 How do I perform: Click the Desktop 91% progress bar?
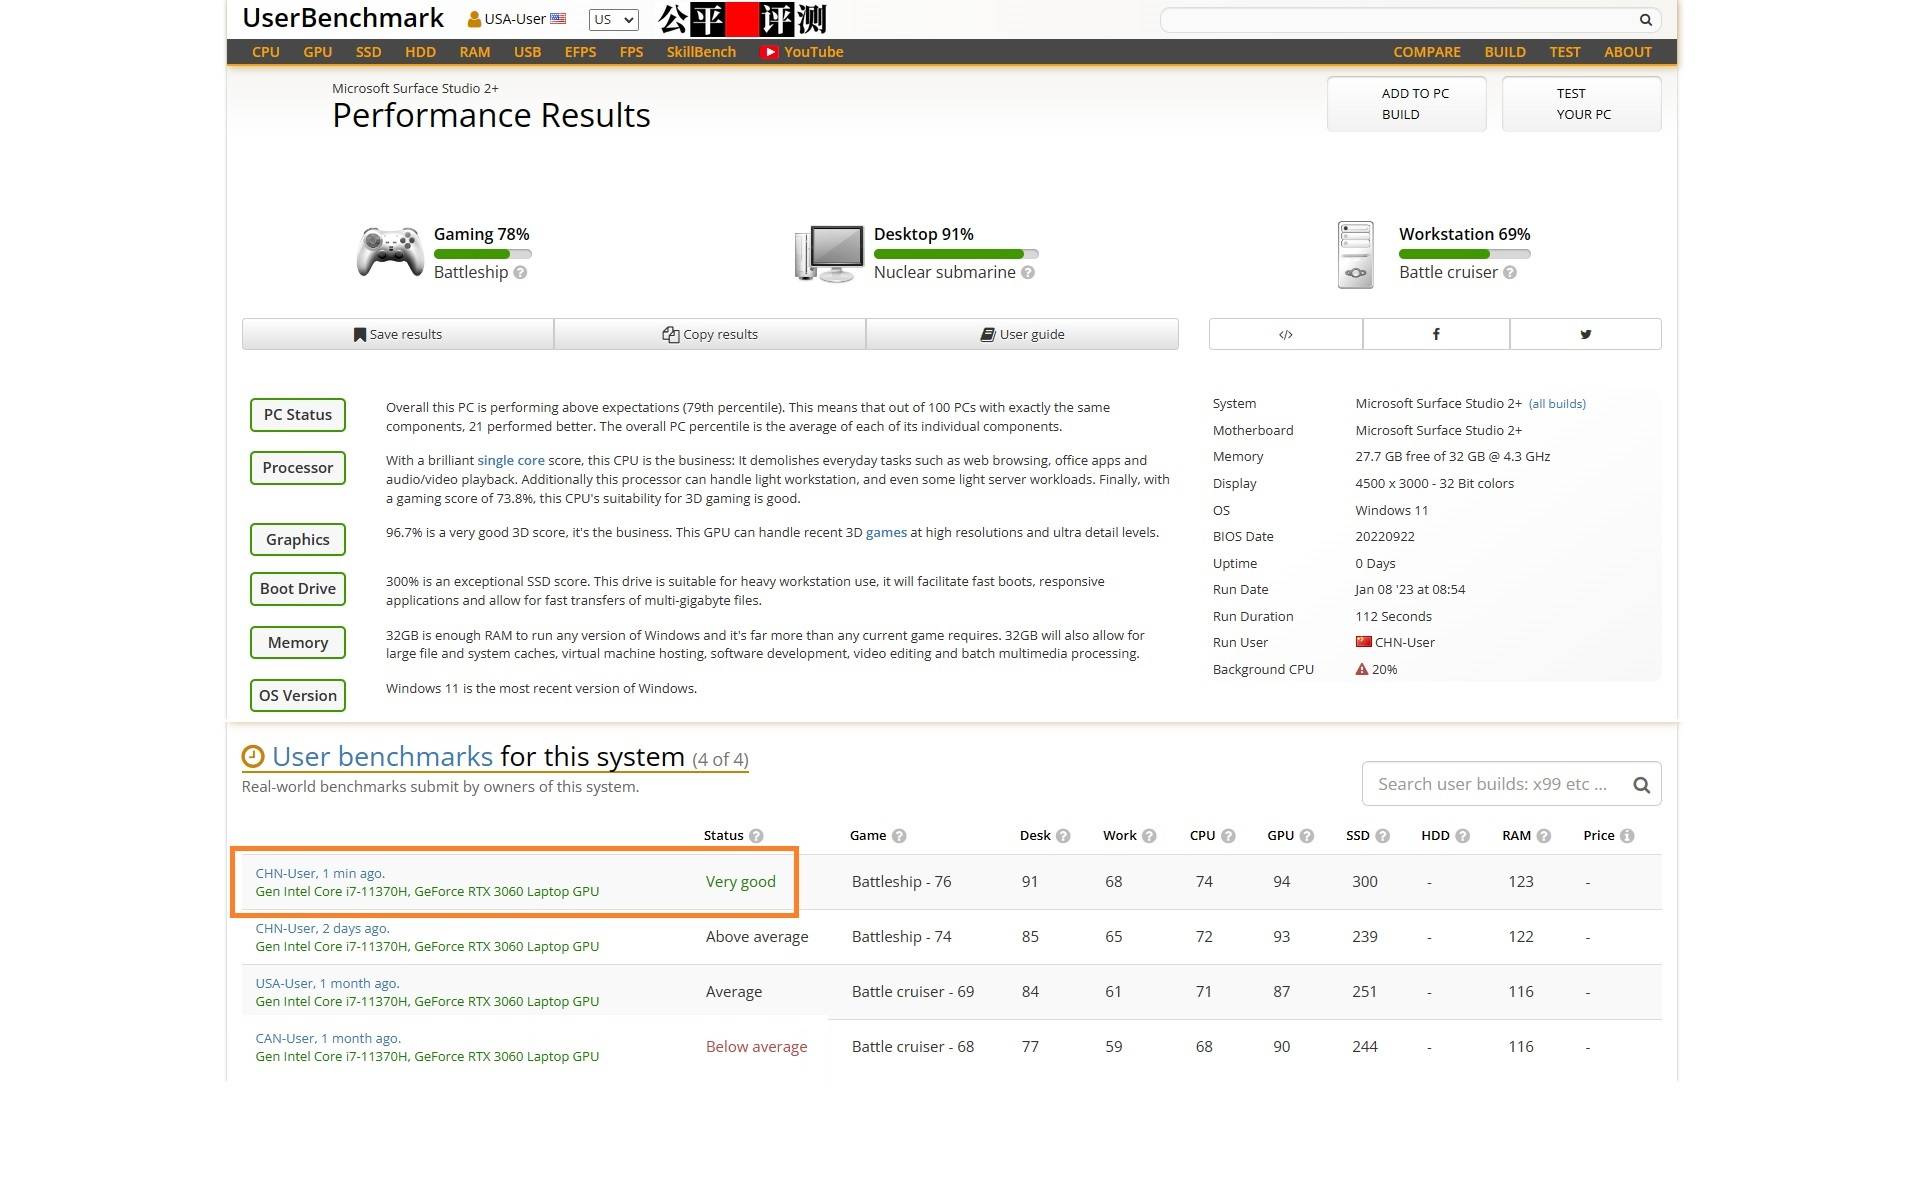tap(955, 254)
